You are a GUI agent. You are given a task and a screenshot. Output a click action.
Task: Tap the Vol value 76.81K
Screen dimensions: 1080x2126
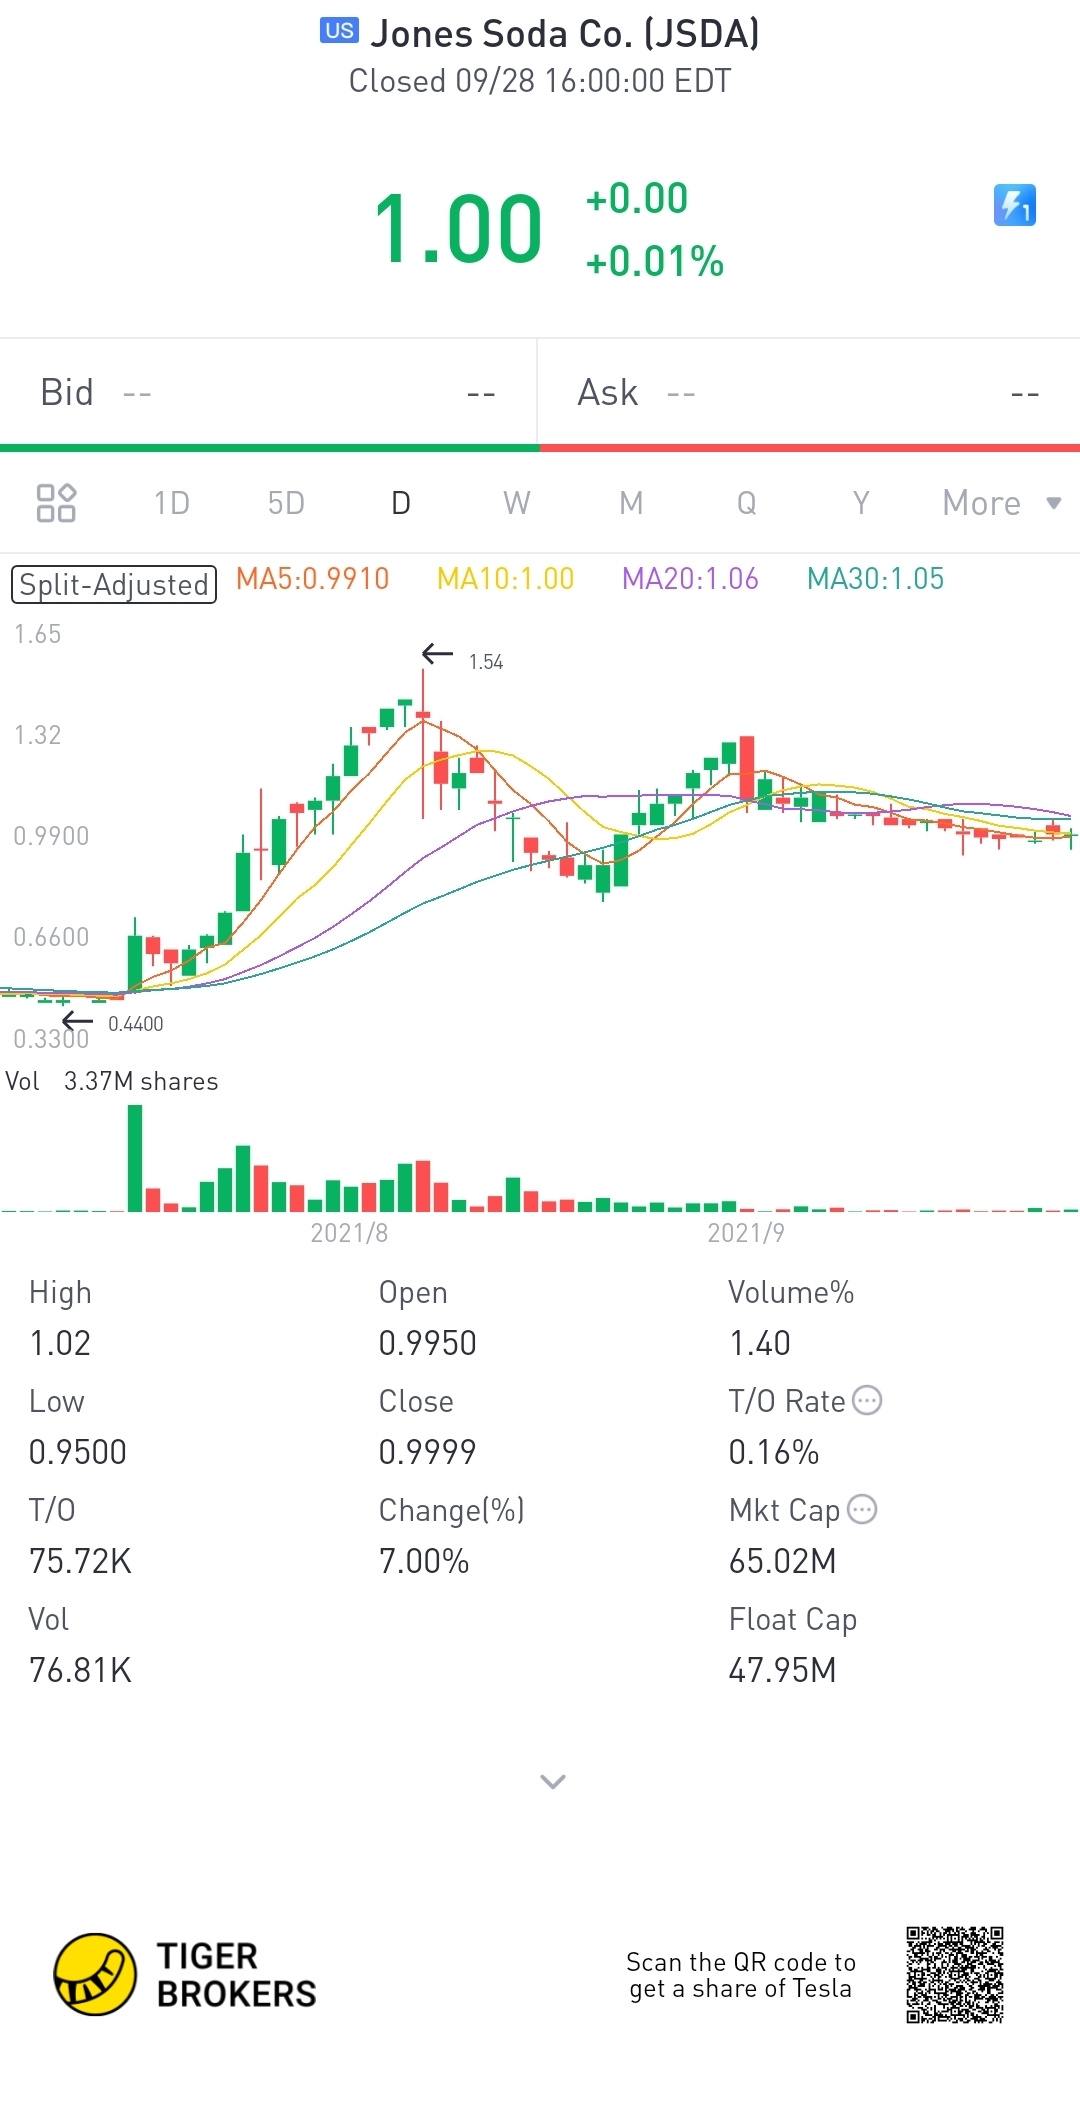tap(80, 1670)
